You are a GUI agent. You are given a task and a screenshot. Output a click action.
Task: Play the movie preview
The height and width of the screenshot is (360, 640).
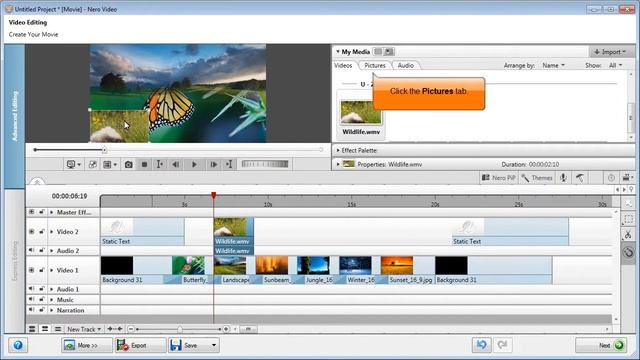tap(194, 164)
